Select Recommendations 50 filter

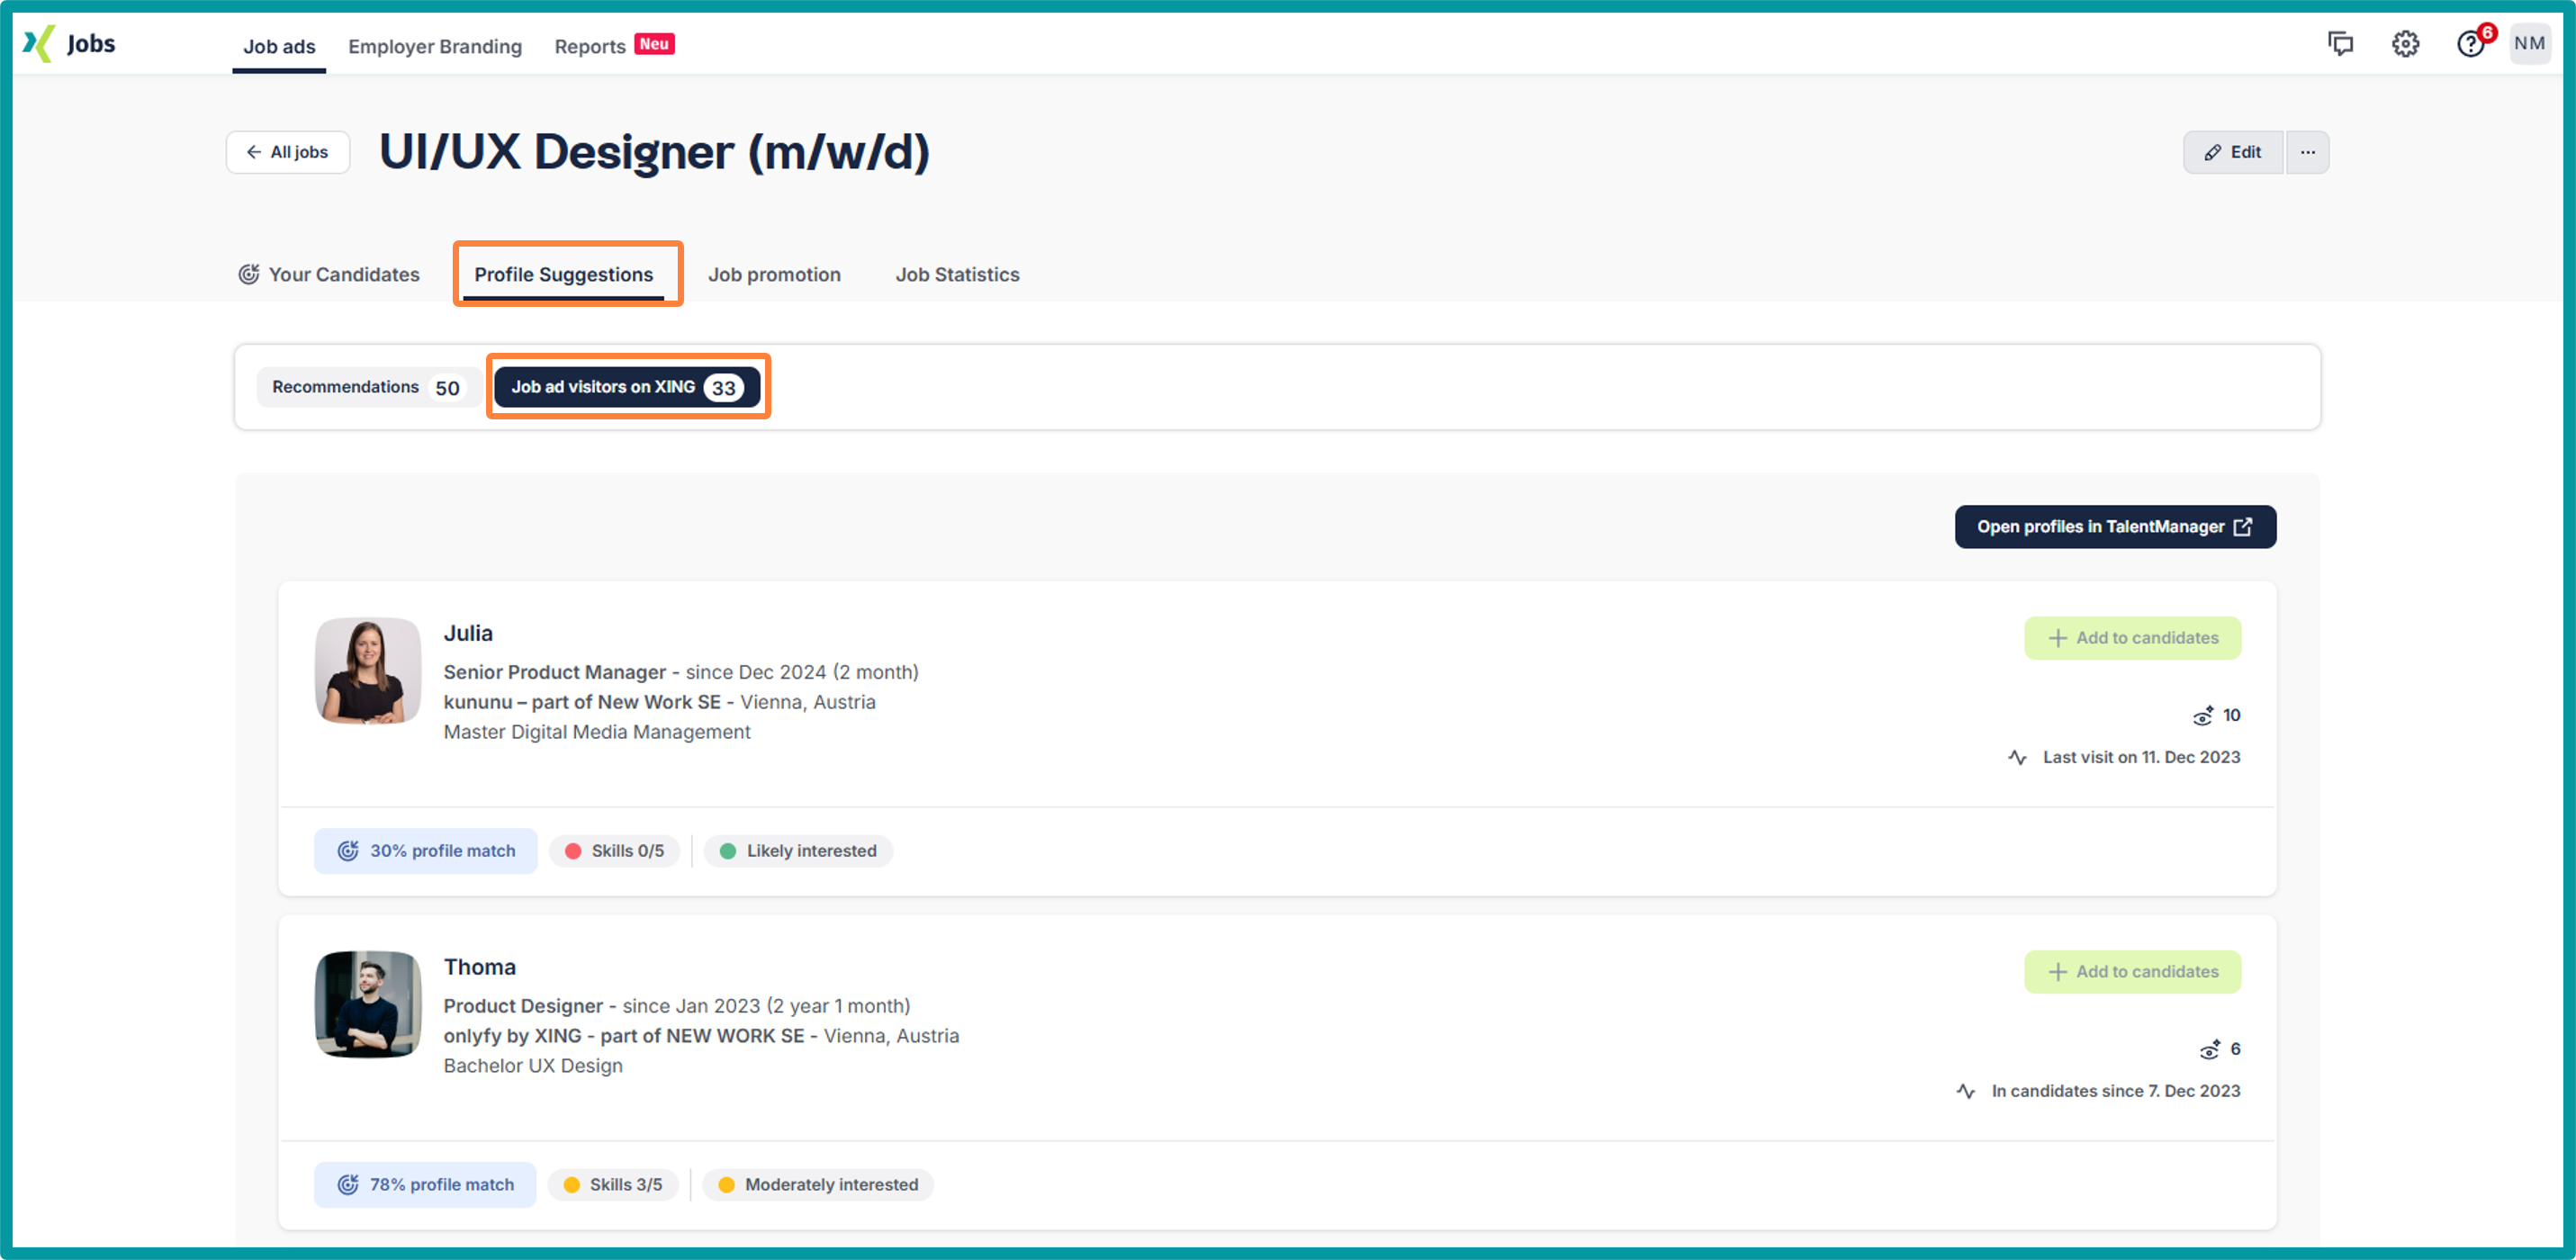[x=366, y=387]
